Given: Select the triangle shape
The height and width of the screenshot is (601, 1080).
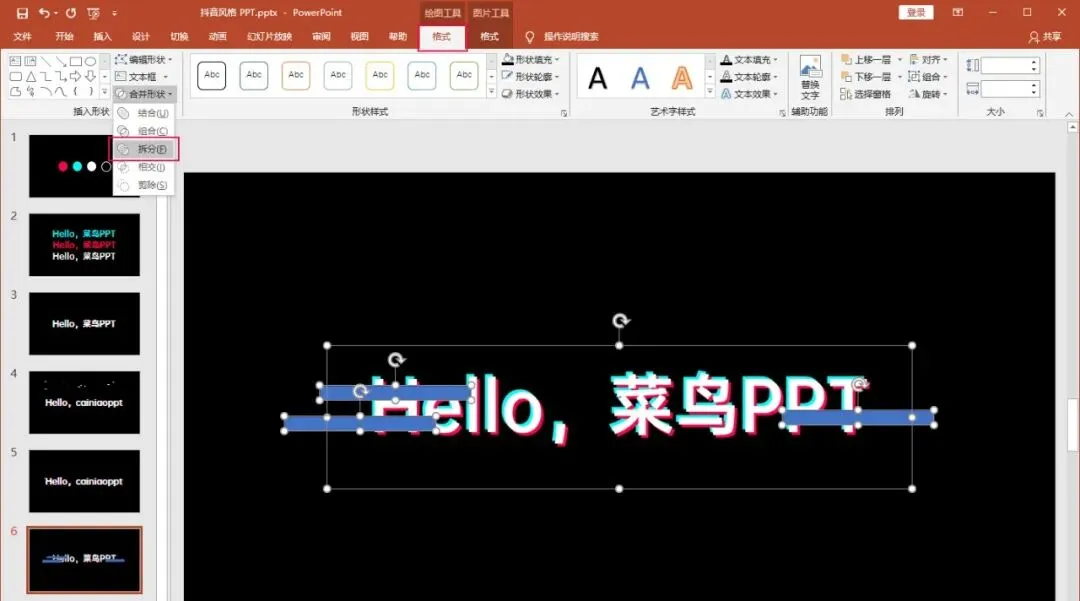Looking at the screenshot, I should coord(30,76).
